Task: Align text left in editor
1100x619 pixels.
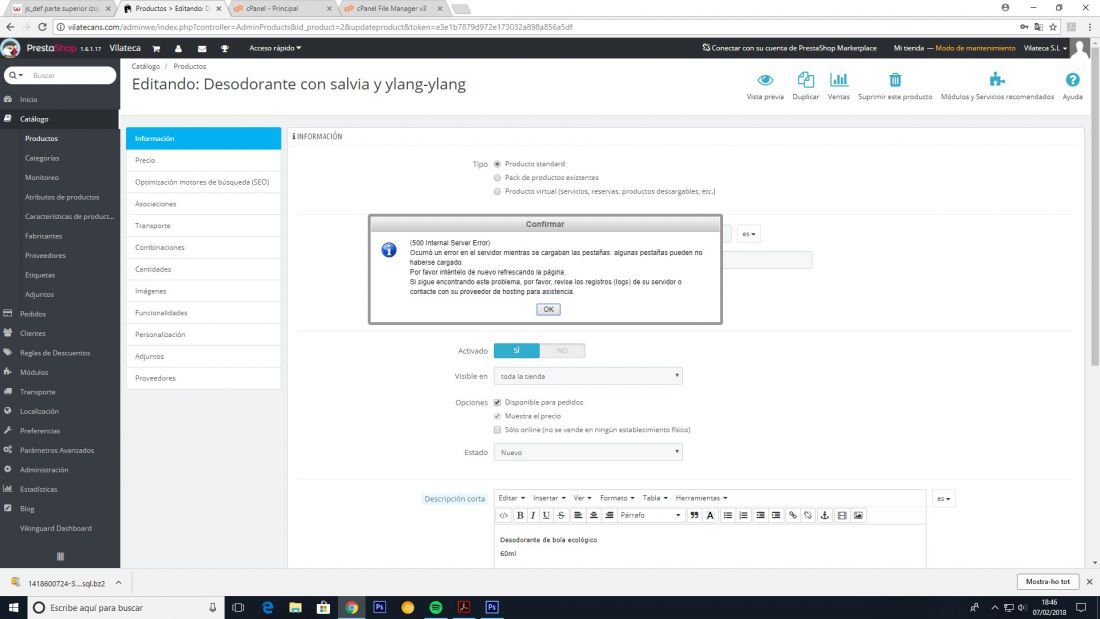Action: pyautogui.click(x=578, y=515)
